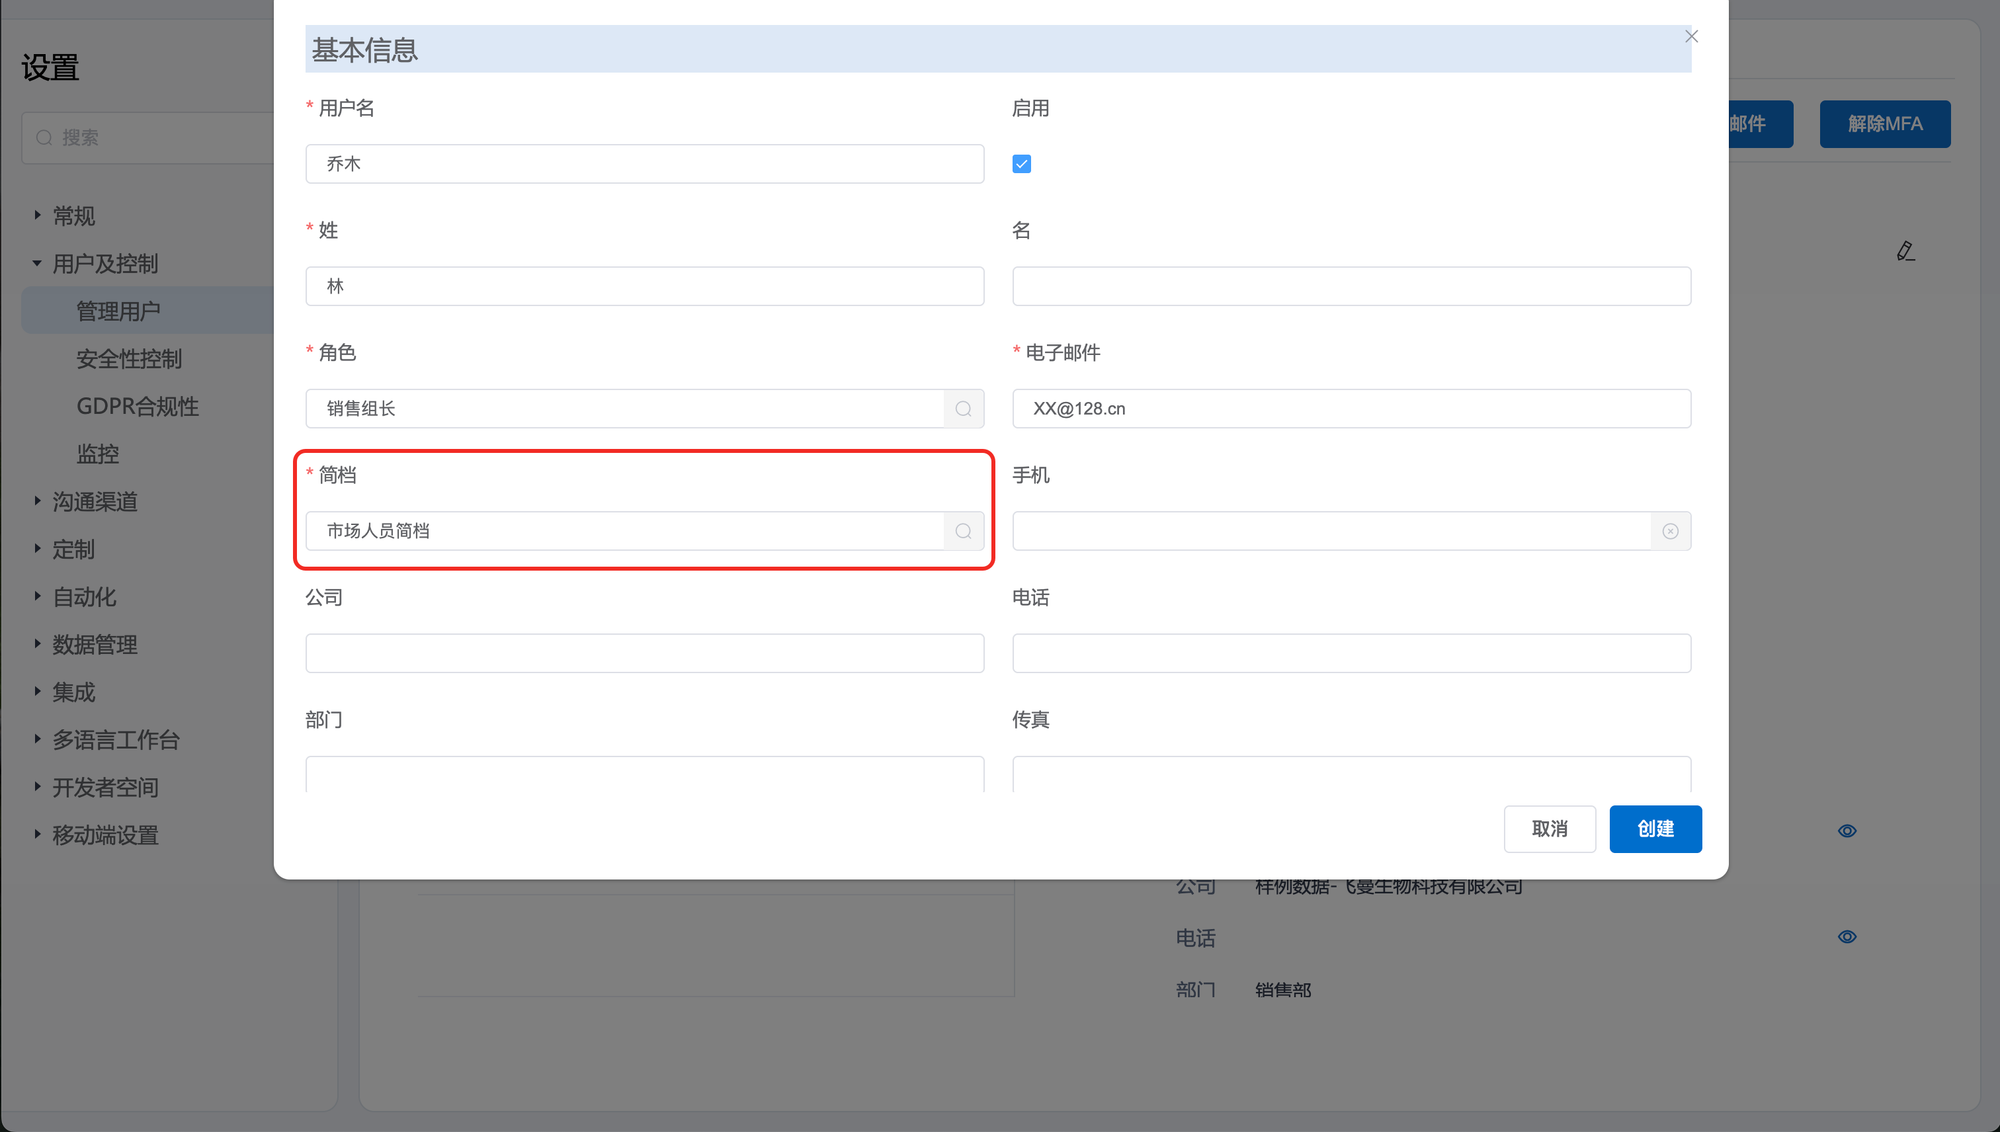Click the 取消 button
The width and height of the screenshot is (2000, 1132).
tap(1549, 829)
